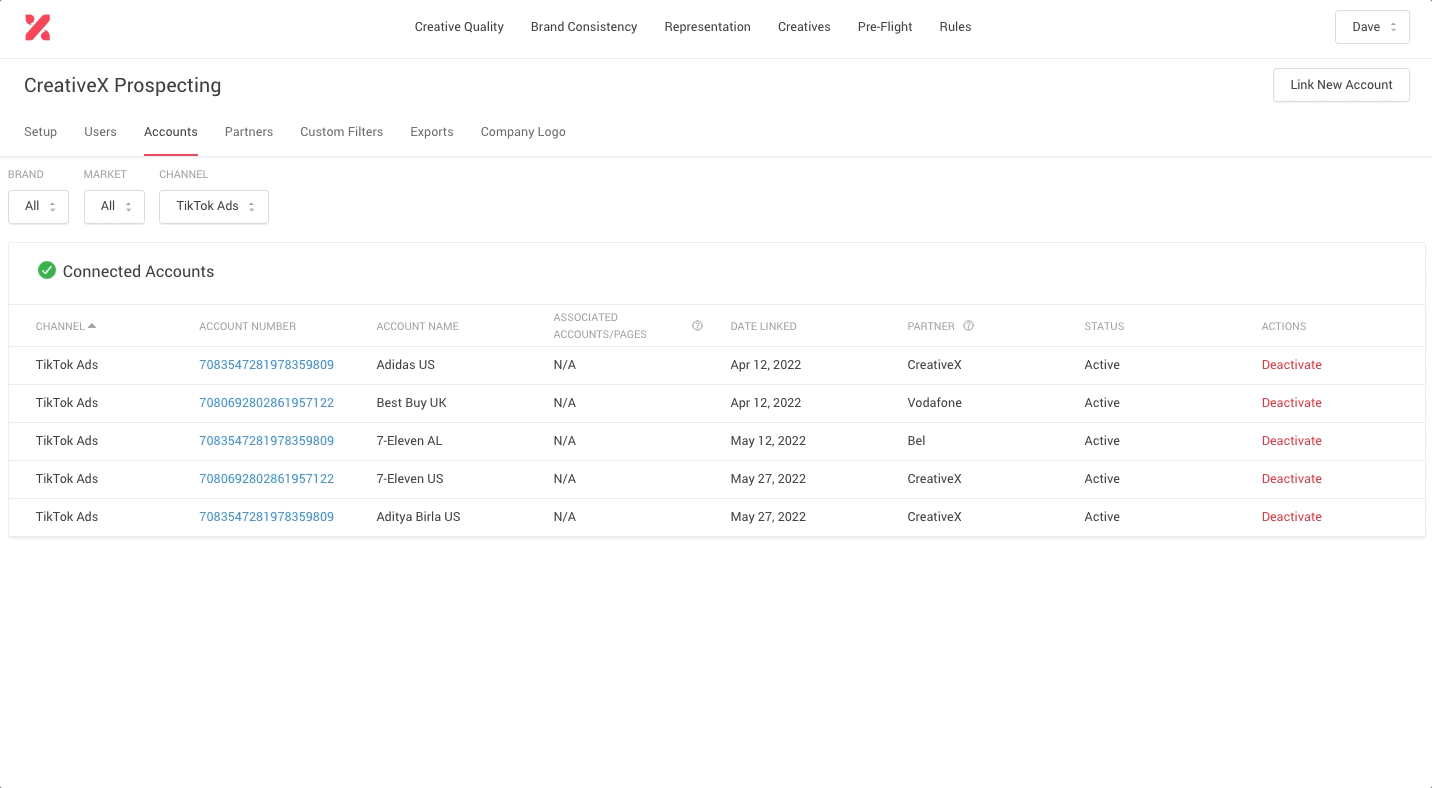
Task: Click the CreativeX Prospecting page title
Action: click(x=123, y=85)
